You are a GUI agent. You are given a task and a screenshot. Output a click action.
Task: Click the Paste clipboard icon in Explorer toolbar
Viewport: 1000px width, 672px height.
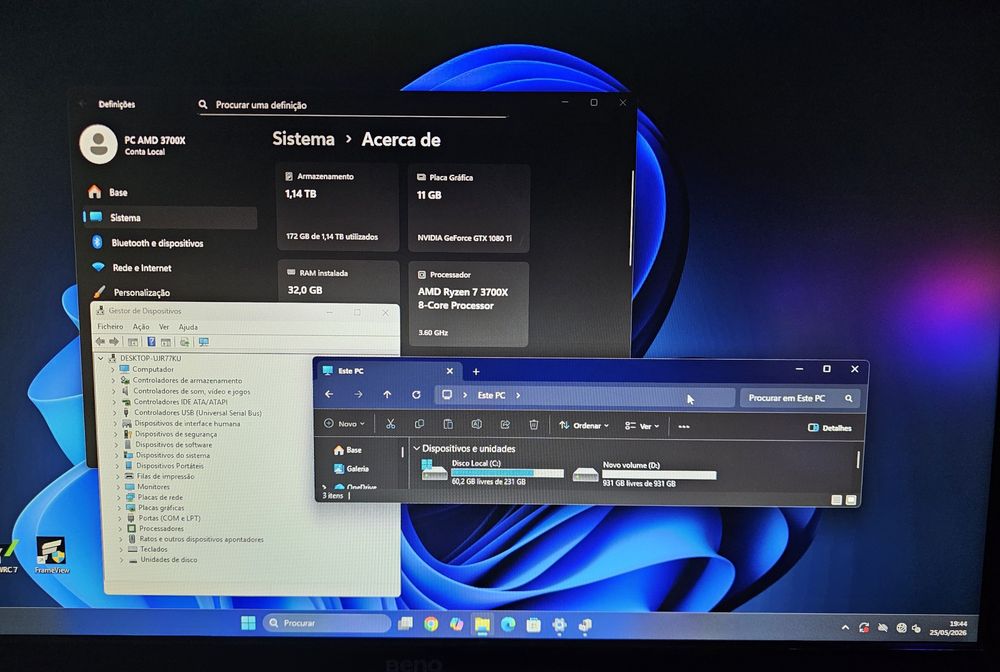448,424
